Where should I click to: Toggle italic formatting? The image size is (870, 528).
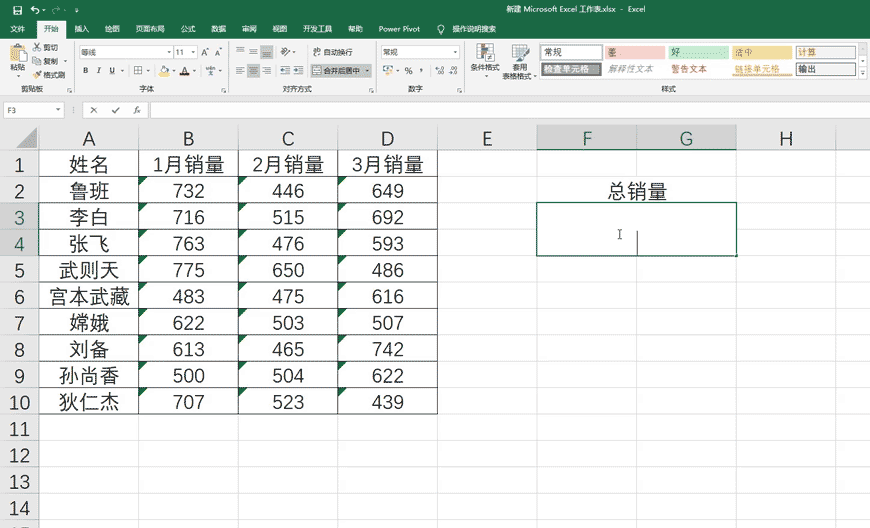click(99, 70)
